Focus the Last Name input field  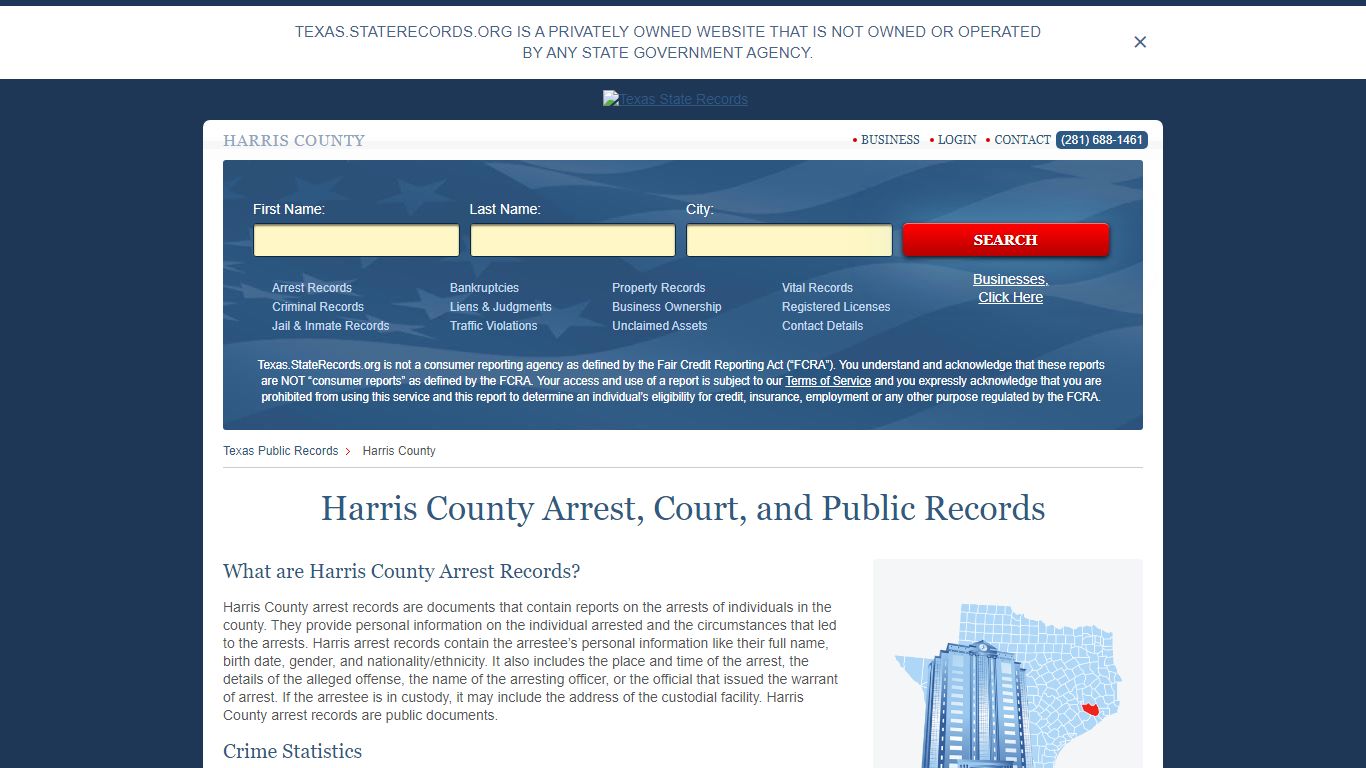[x=572, y=240]
